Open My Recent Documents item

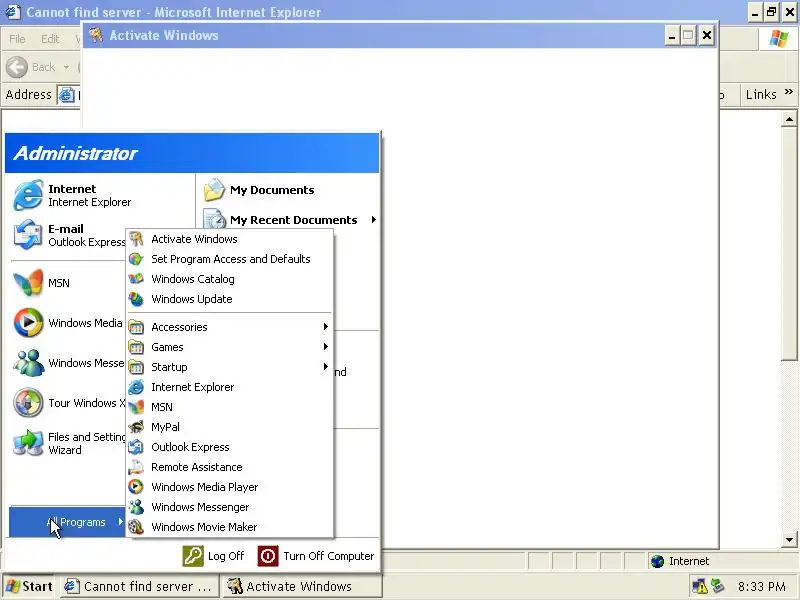point(288,220)
